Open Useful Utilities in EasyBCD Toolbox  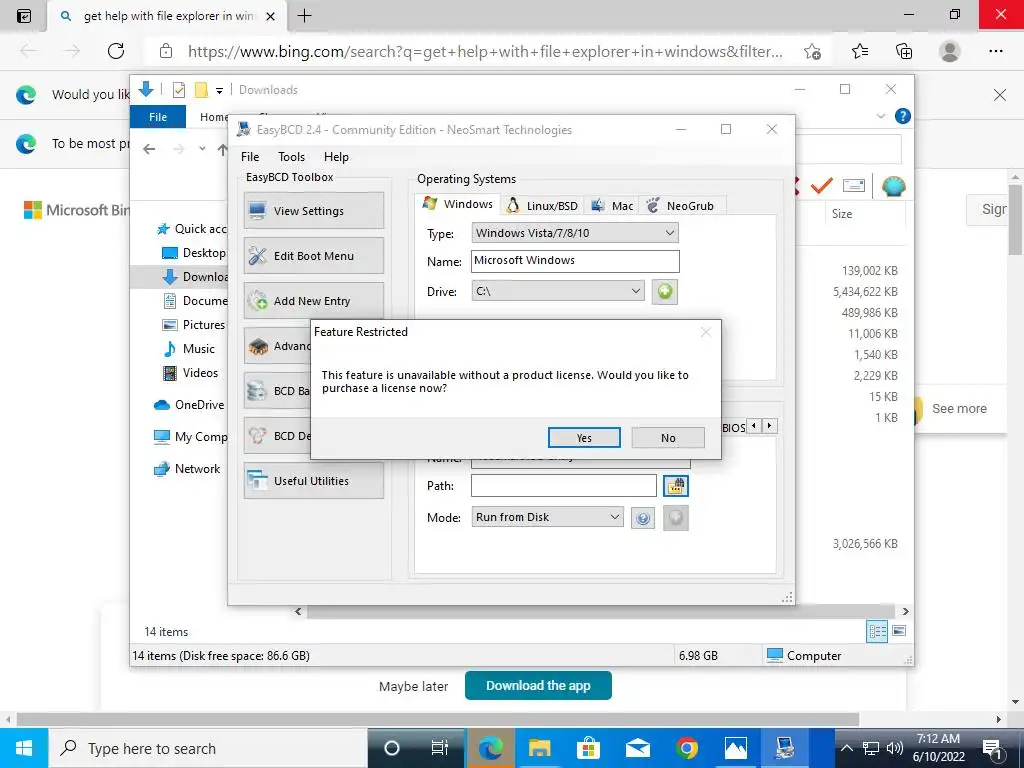(x=313, y=481)
